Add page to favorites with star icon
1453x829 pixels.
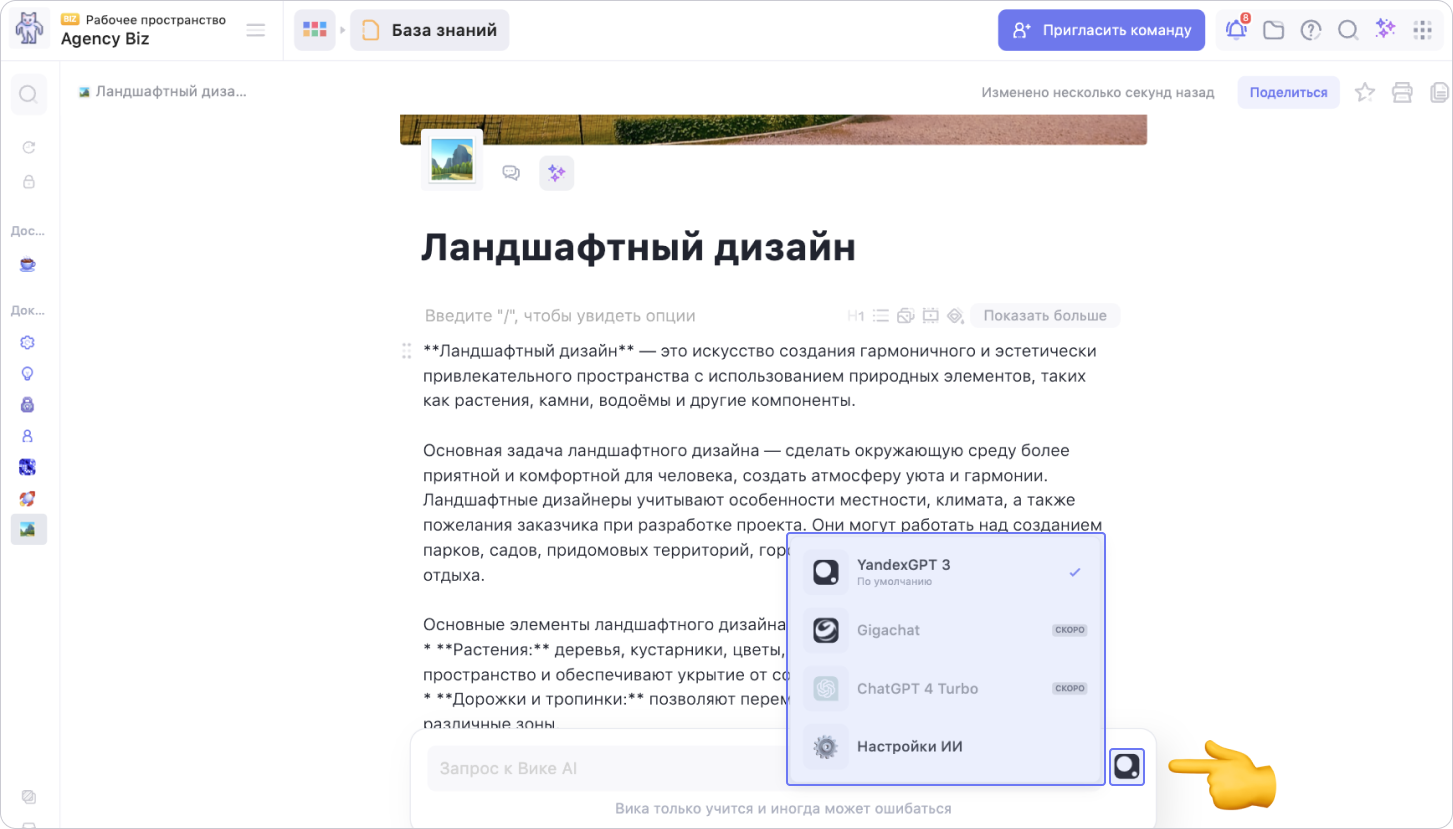click(x=1364, y=93)
